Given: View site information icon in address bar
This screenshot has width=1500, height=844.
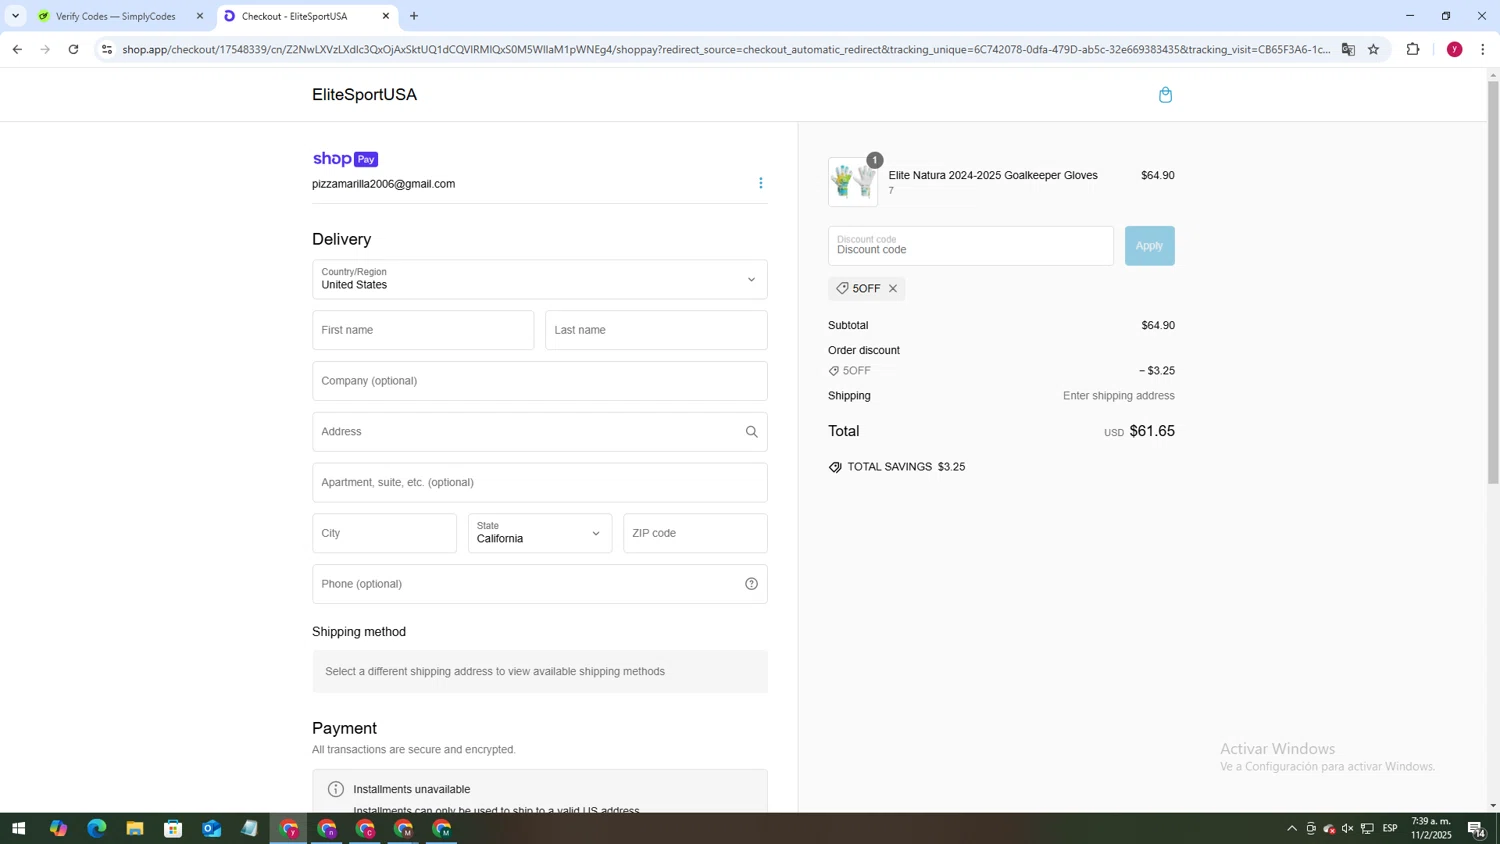Looking at the screenshot, I should [107, 49].
